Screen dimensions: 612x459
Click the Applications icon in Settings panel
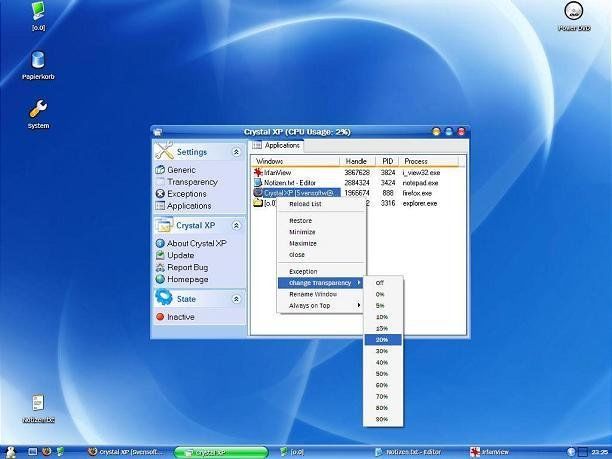(160, 205)
